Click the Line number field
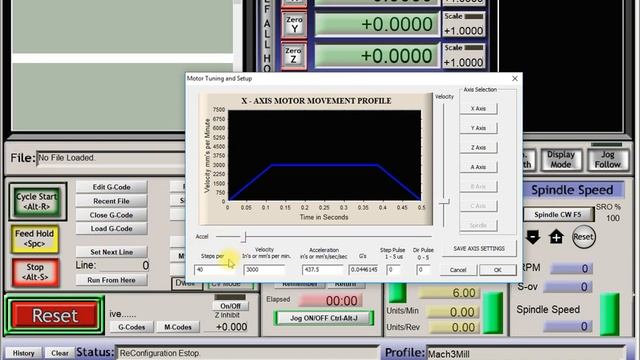This screenshot has width=640, height=360. tap(125, 265)
